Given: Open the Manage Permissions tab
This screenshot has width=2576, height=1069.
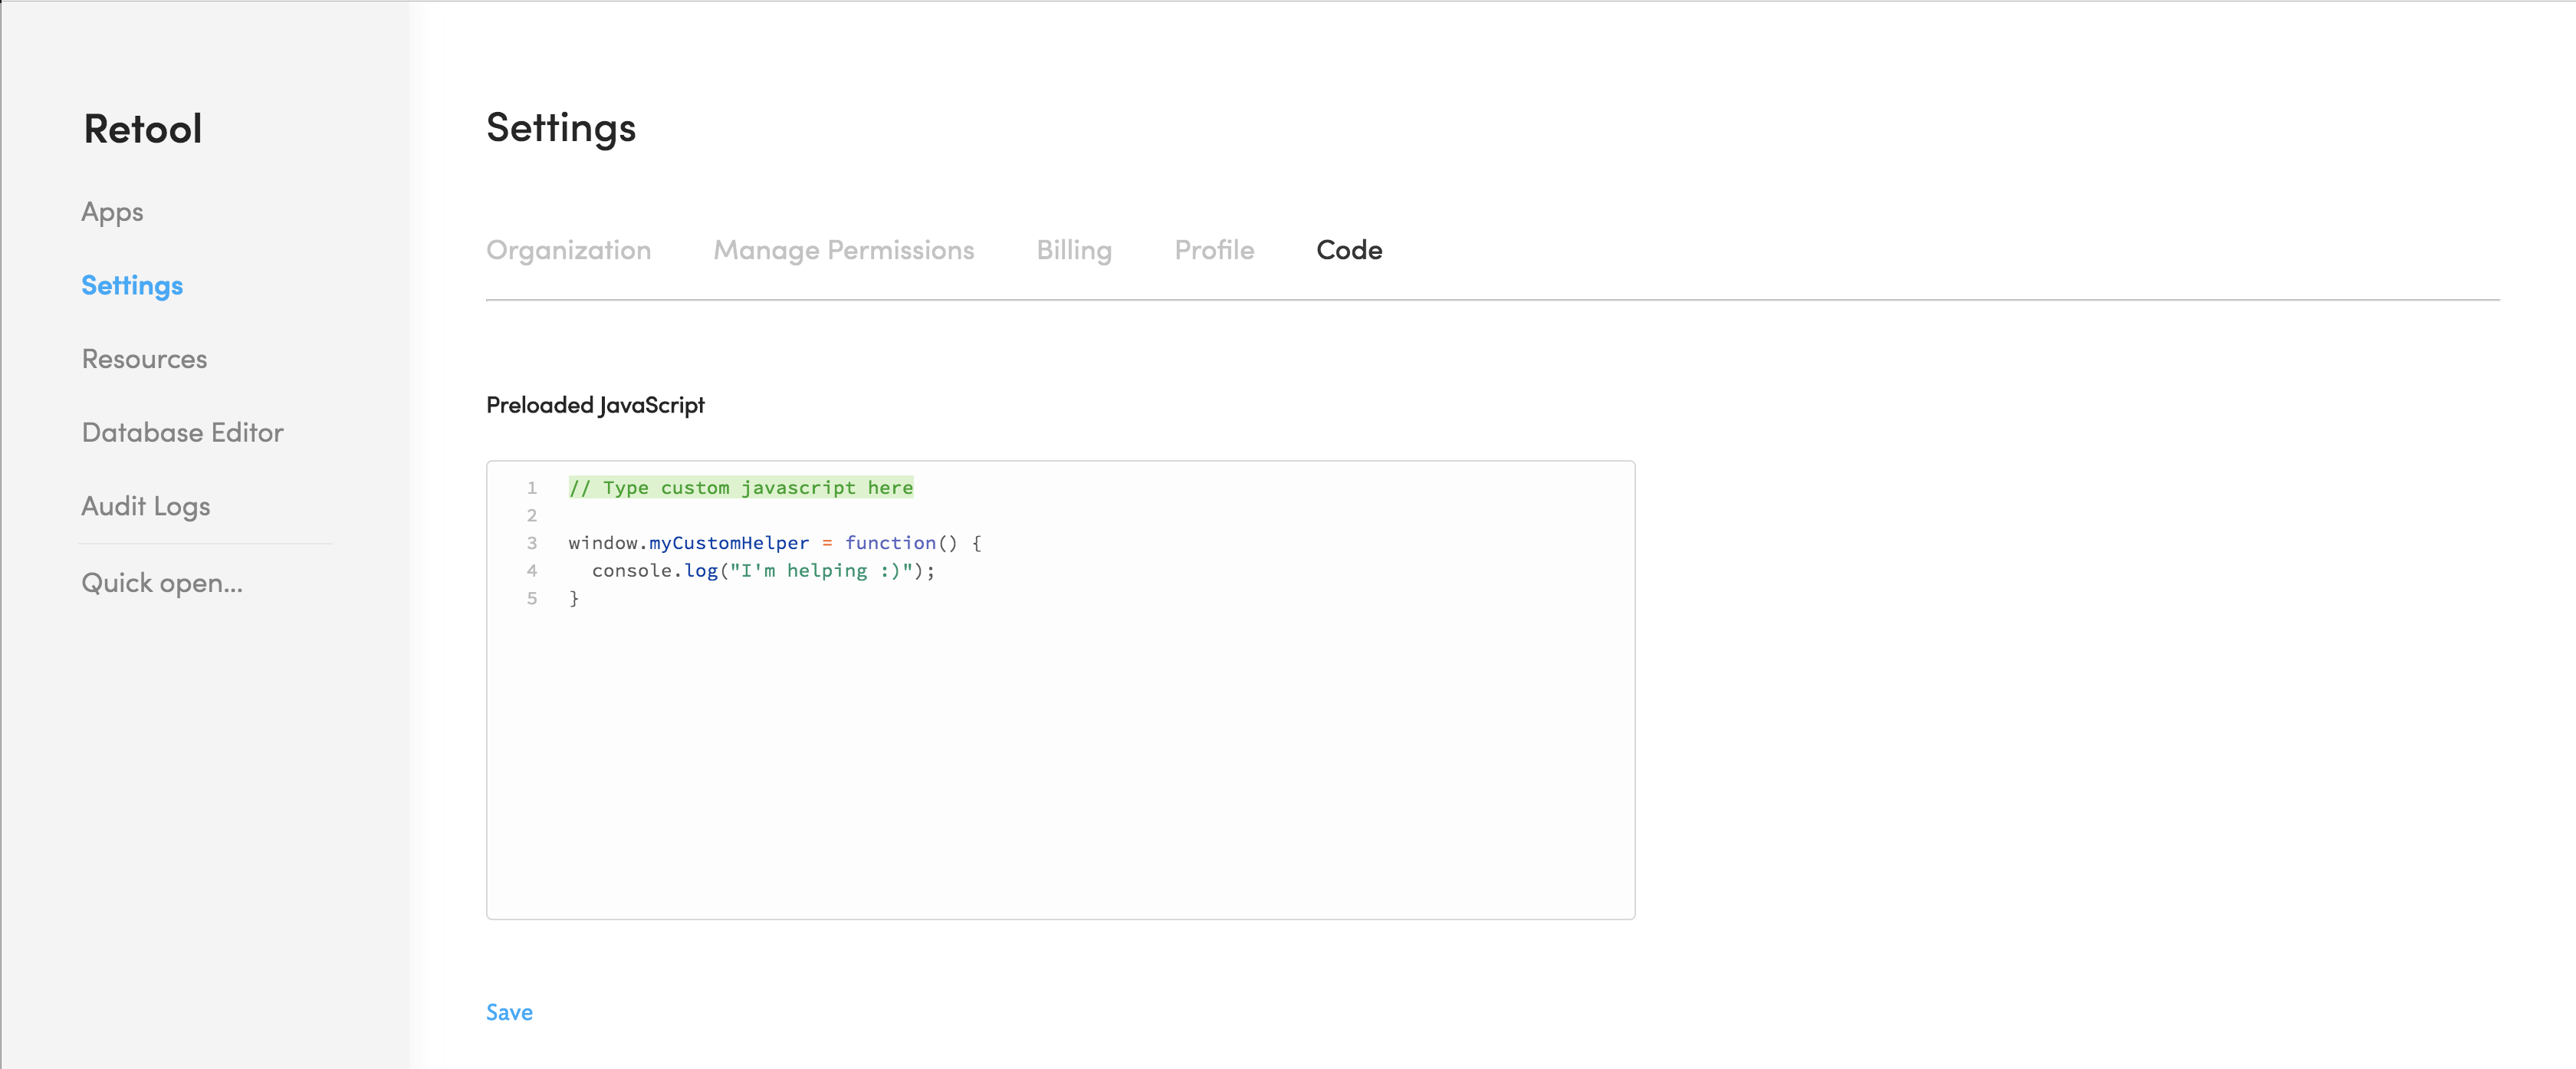Looking at the screenshot, I should [x=843, y=250].
